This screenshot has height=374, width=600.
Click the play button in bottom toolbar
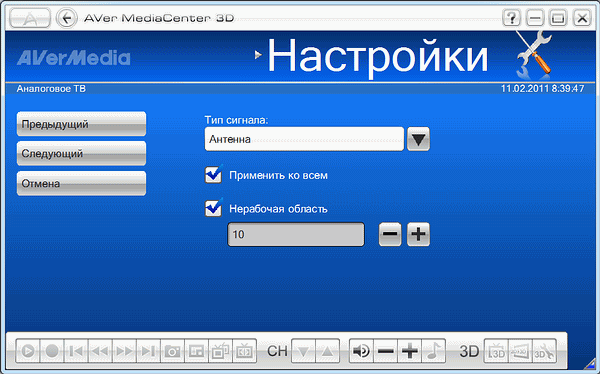(28, 351)
